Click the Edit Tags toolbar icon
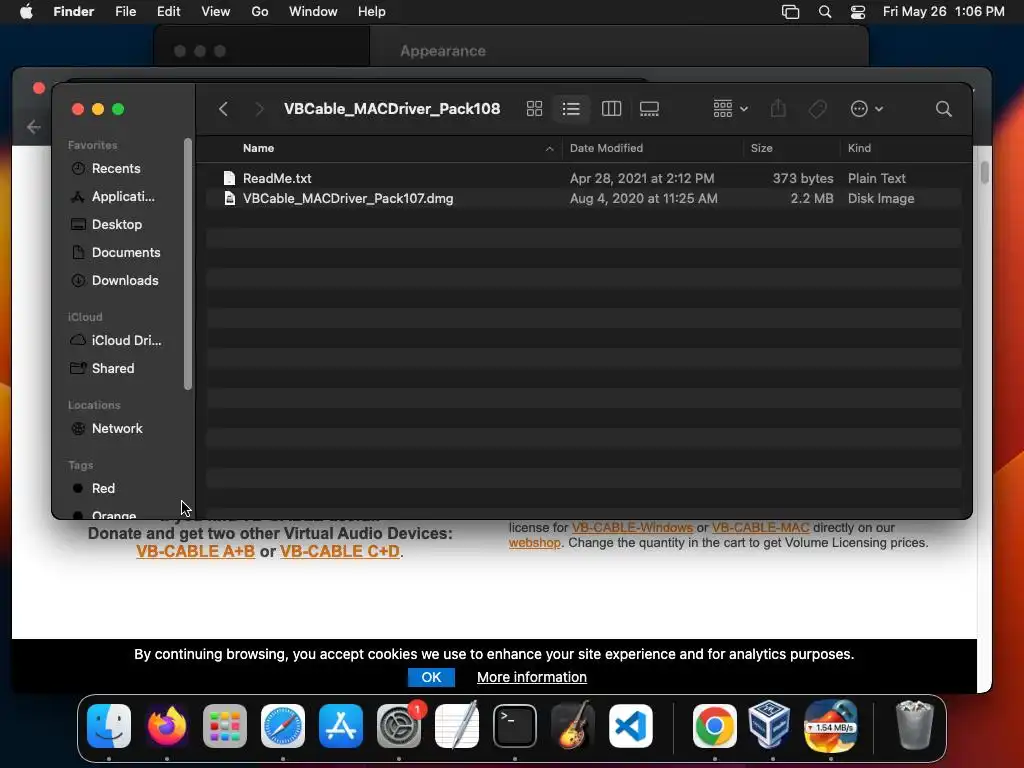 tap(818, 109)
